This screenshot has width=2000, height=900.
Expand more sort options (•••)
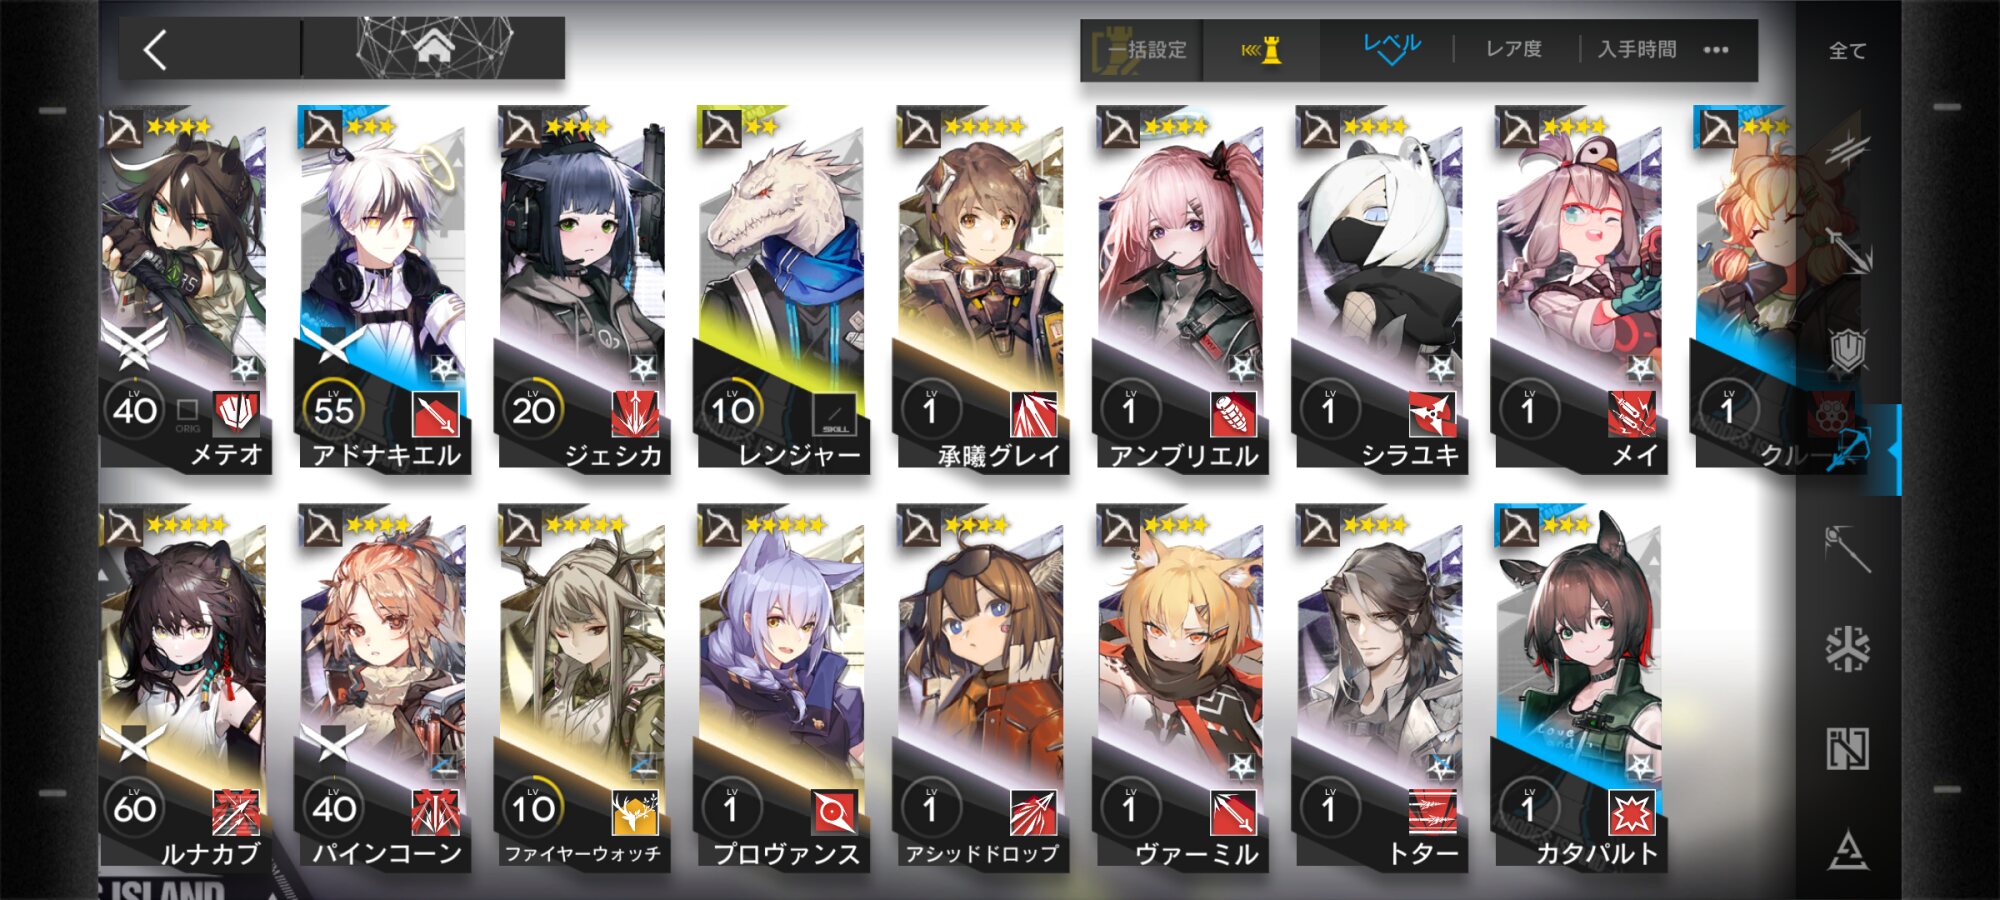[1716, 50]
